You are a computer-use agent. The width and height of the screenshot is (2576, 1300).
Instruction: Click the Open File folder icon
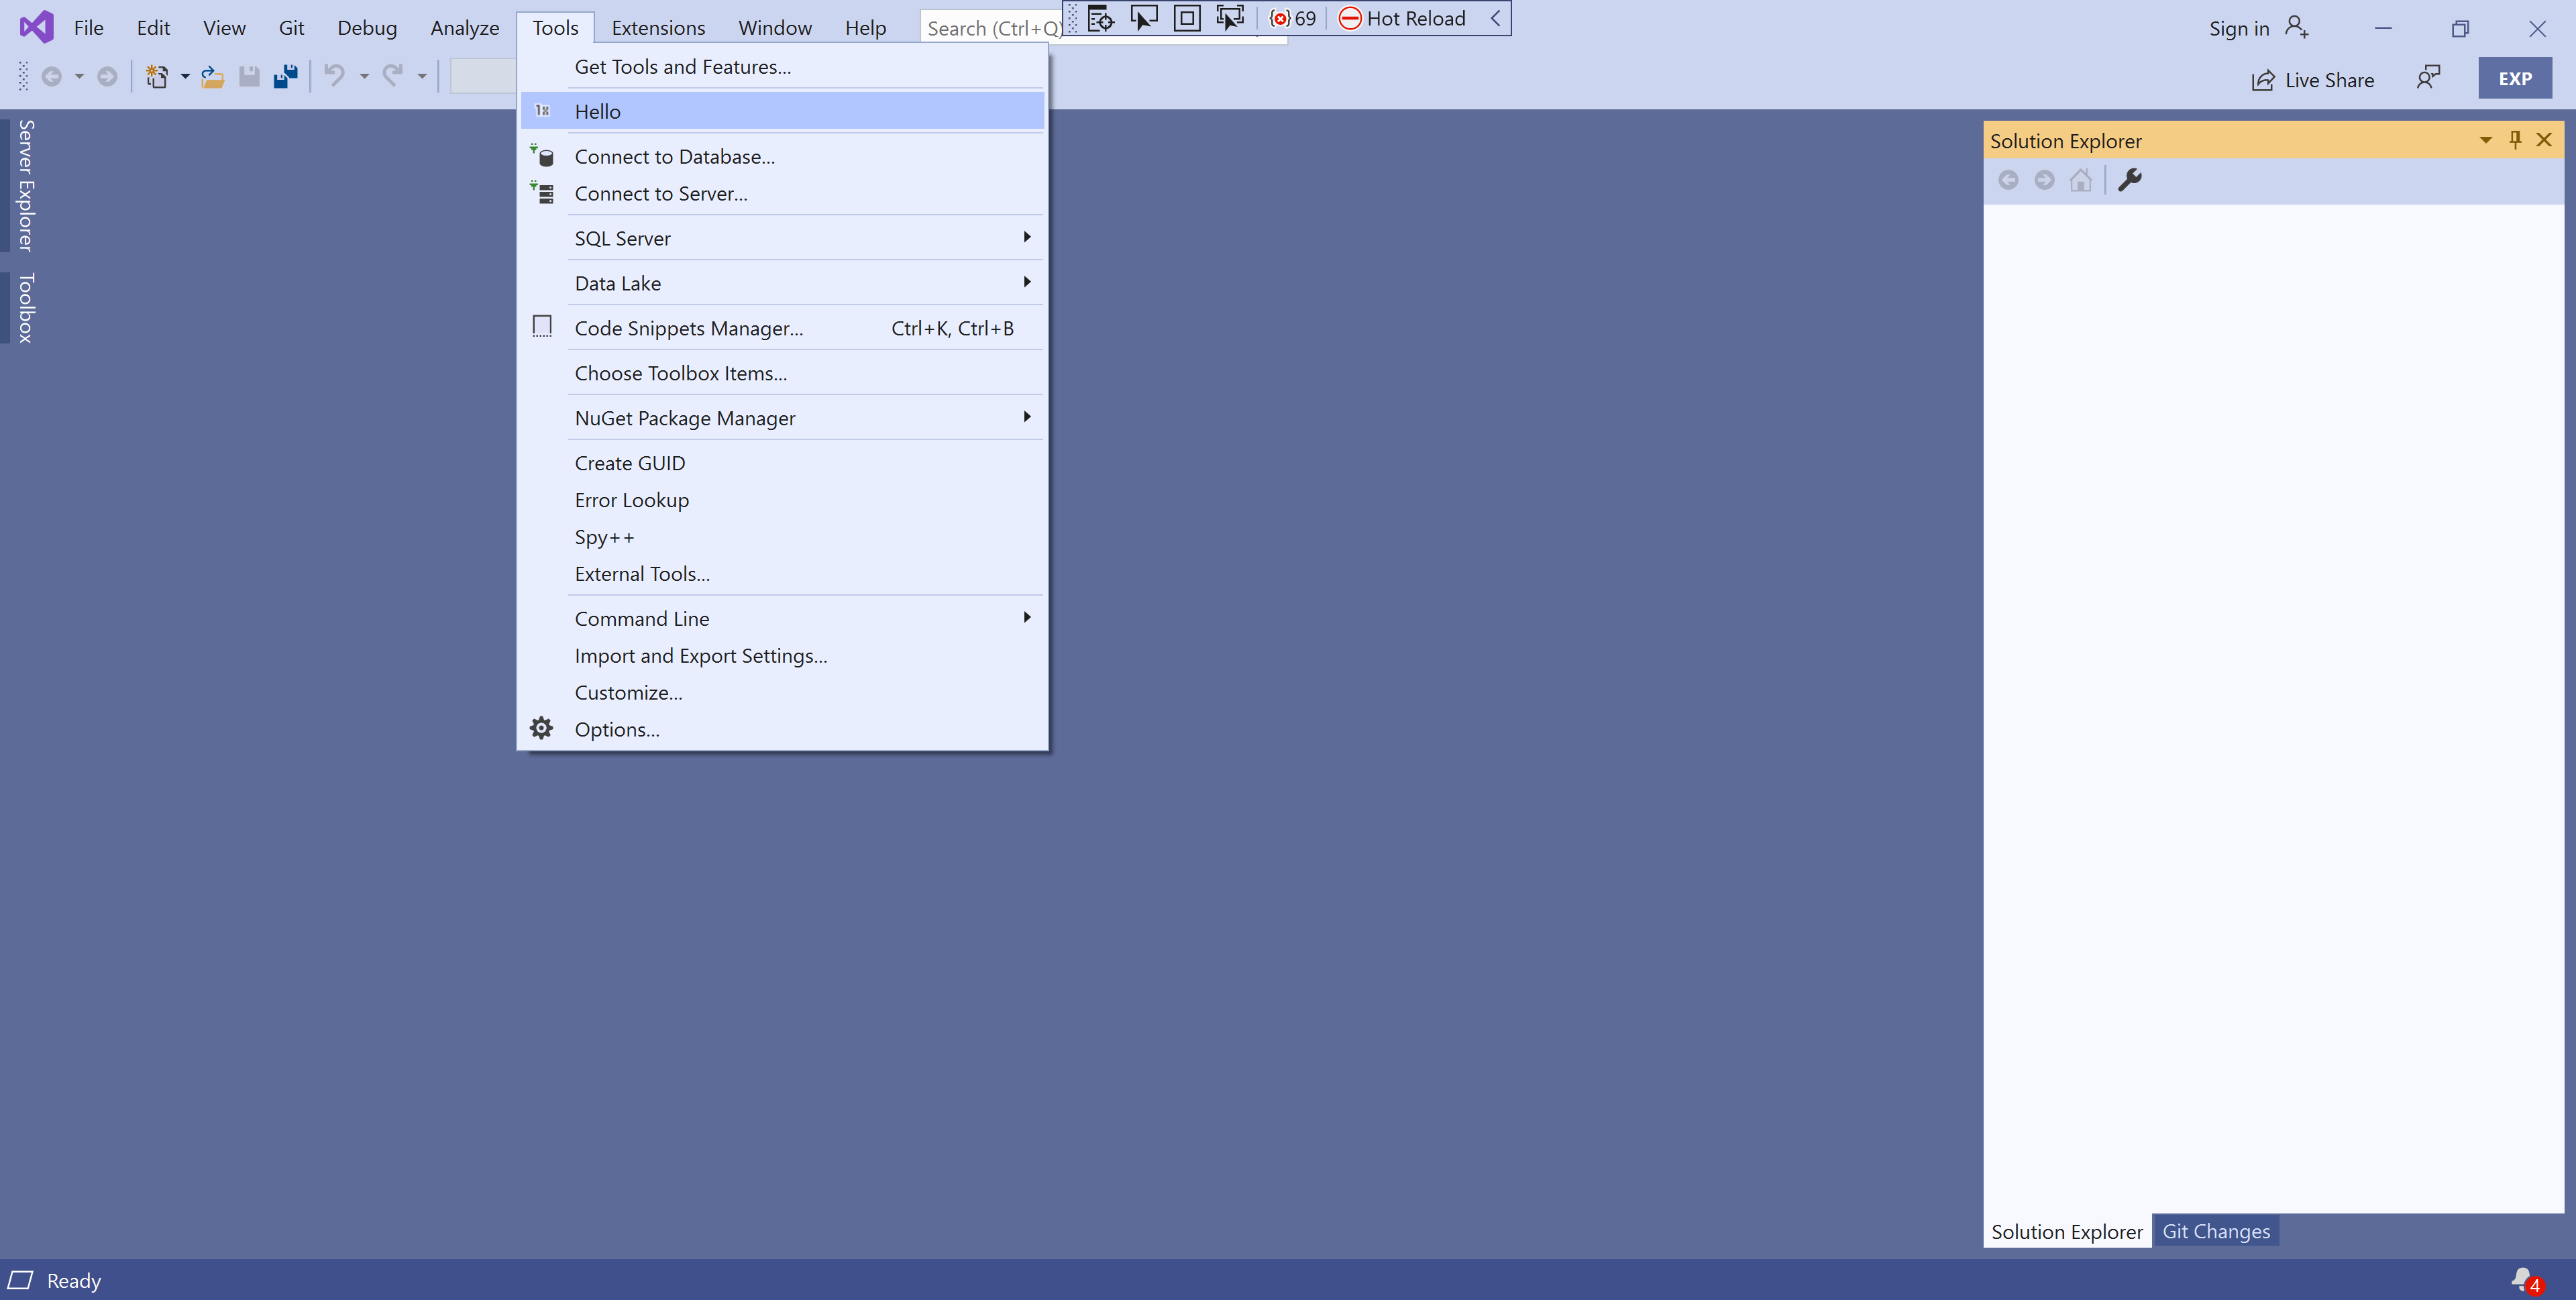[212, 76]
